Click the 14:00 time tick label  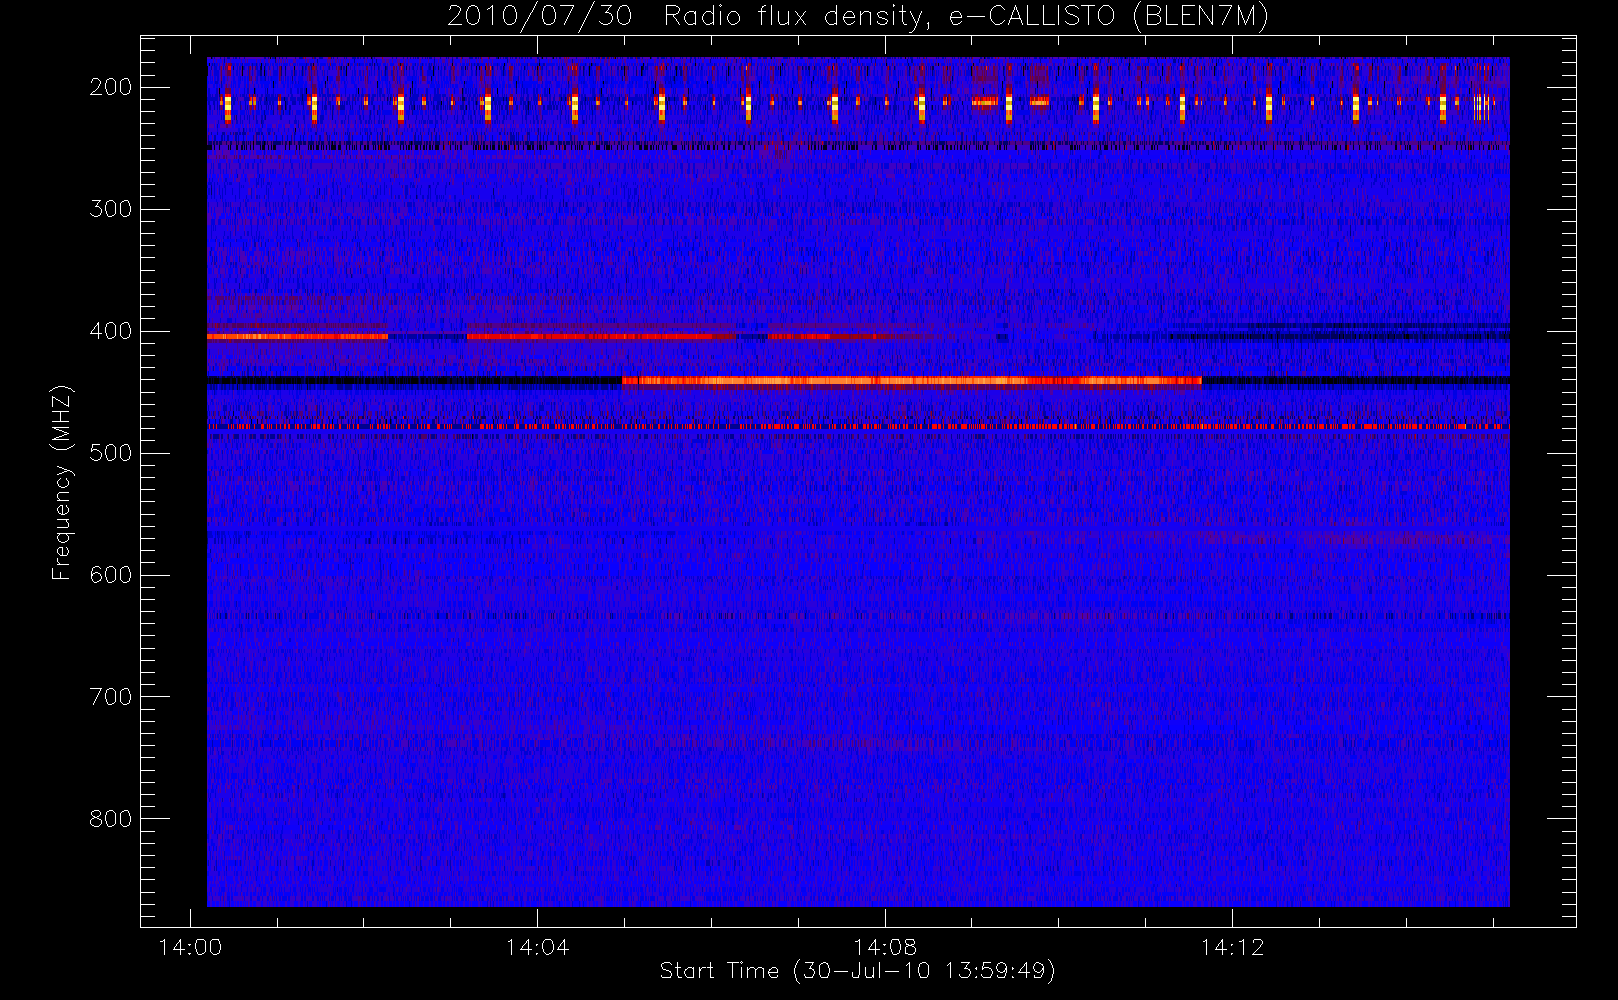click(190, 947)
